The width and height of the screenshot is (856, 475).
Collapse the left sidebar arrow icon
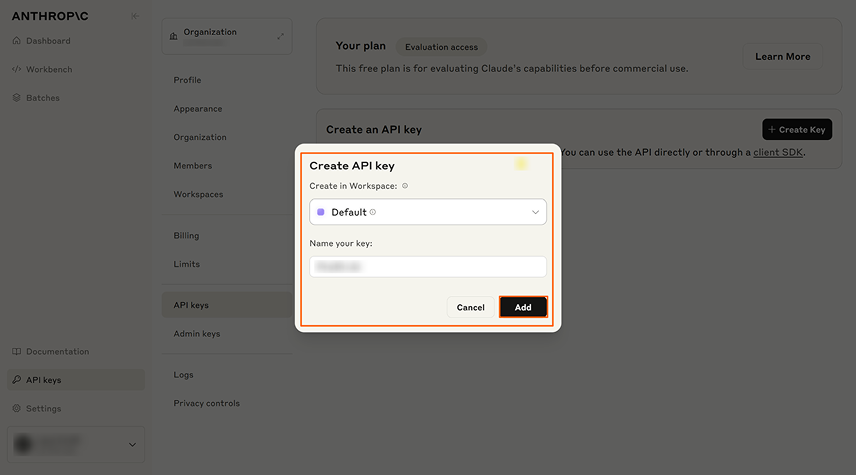[134, 16]
